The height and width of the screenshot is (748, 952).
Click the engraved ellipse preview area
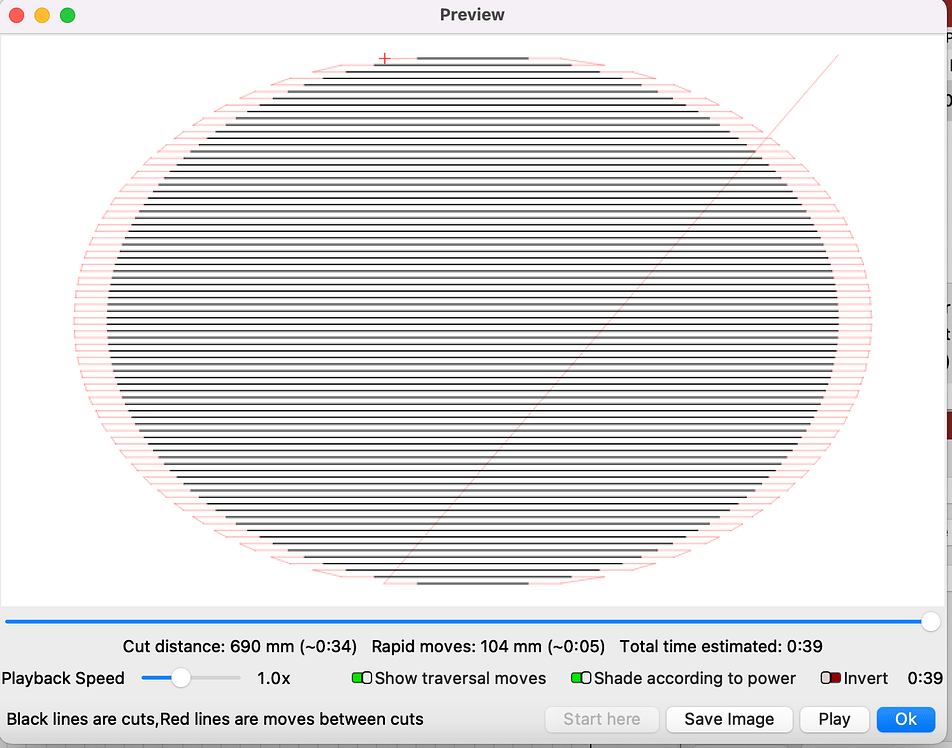click(x=472, y=321)
